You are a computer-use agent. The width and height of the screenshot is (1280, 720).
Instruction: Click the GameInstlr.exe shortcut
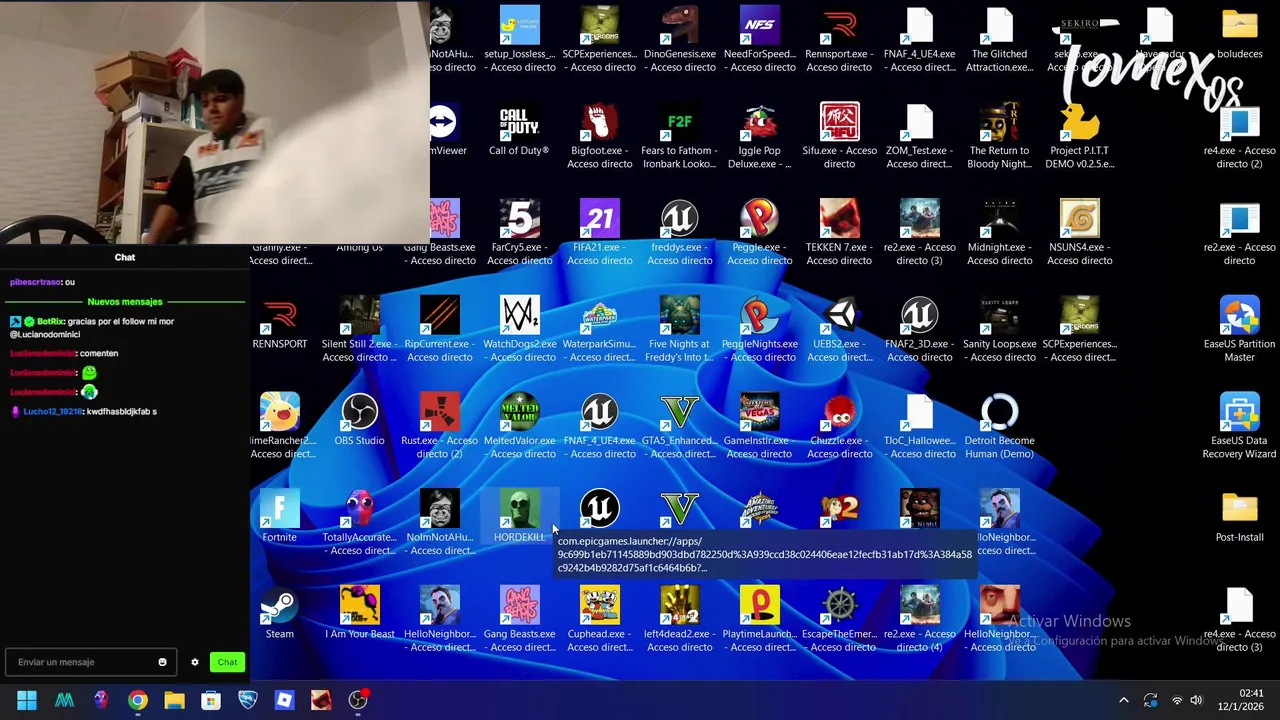click(759, 426)
